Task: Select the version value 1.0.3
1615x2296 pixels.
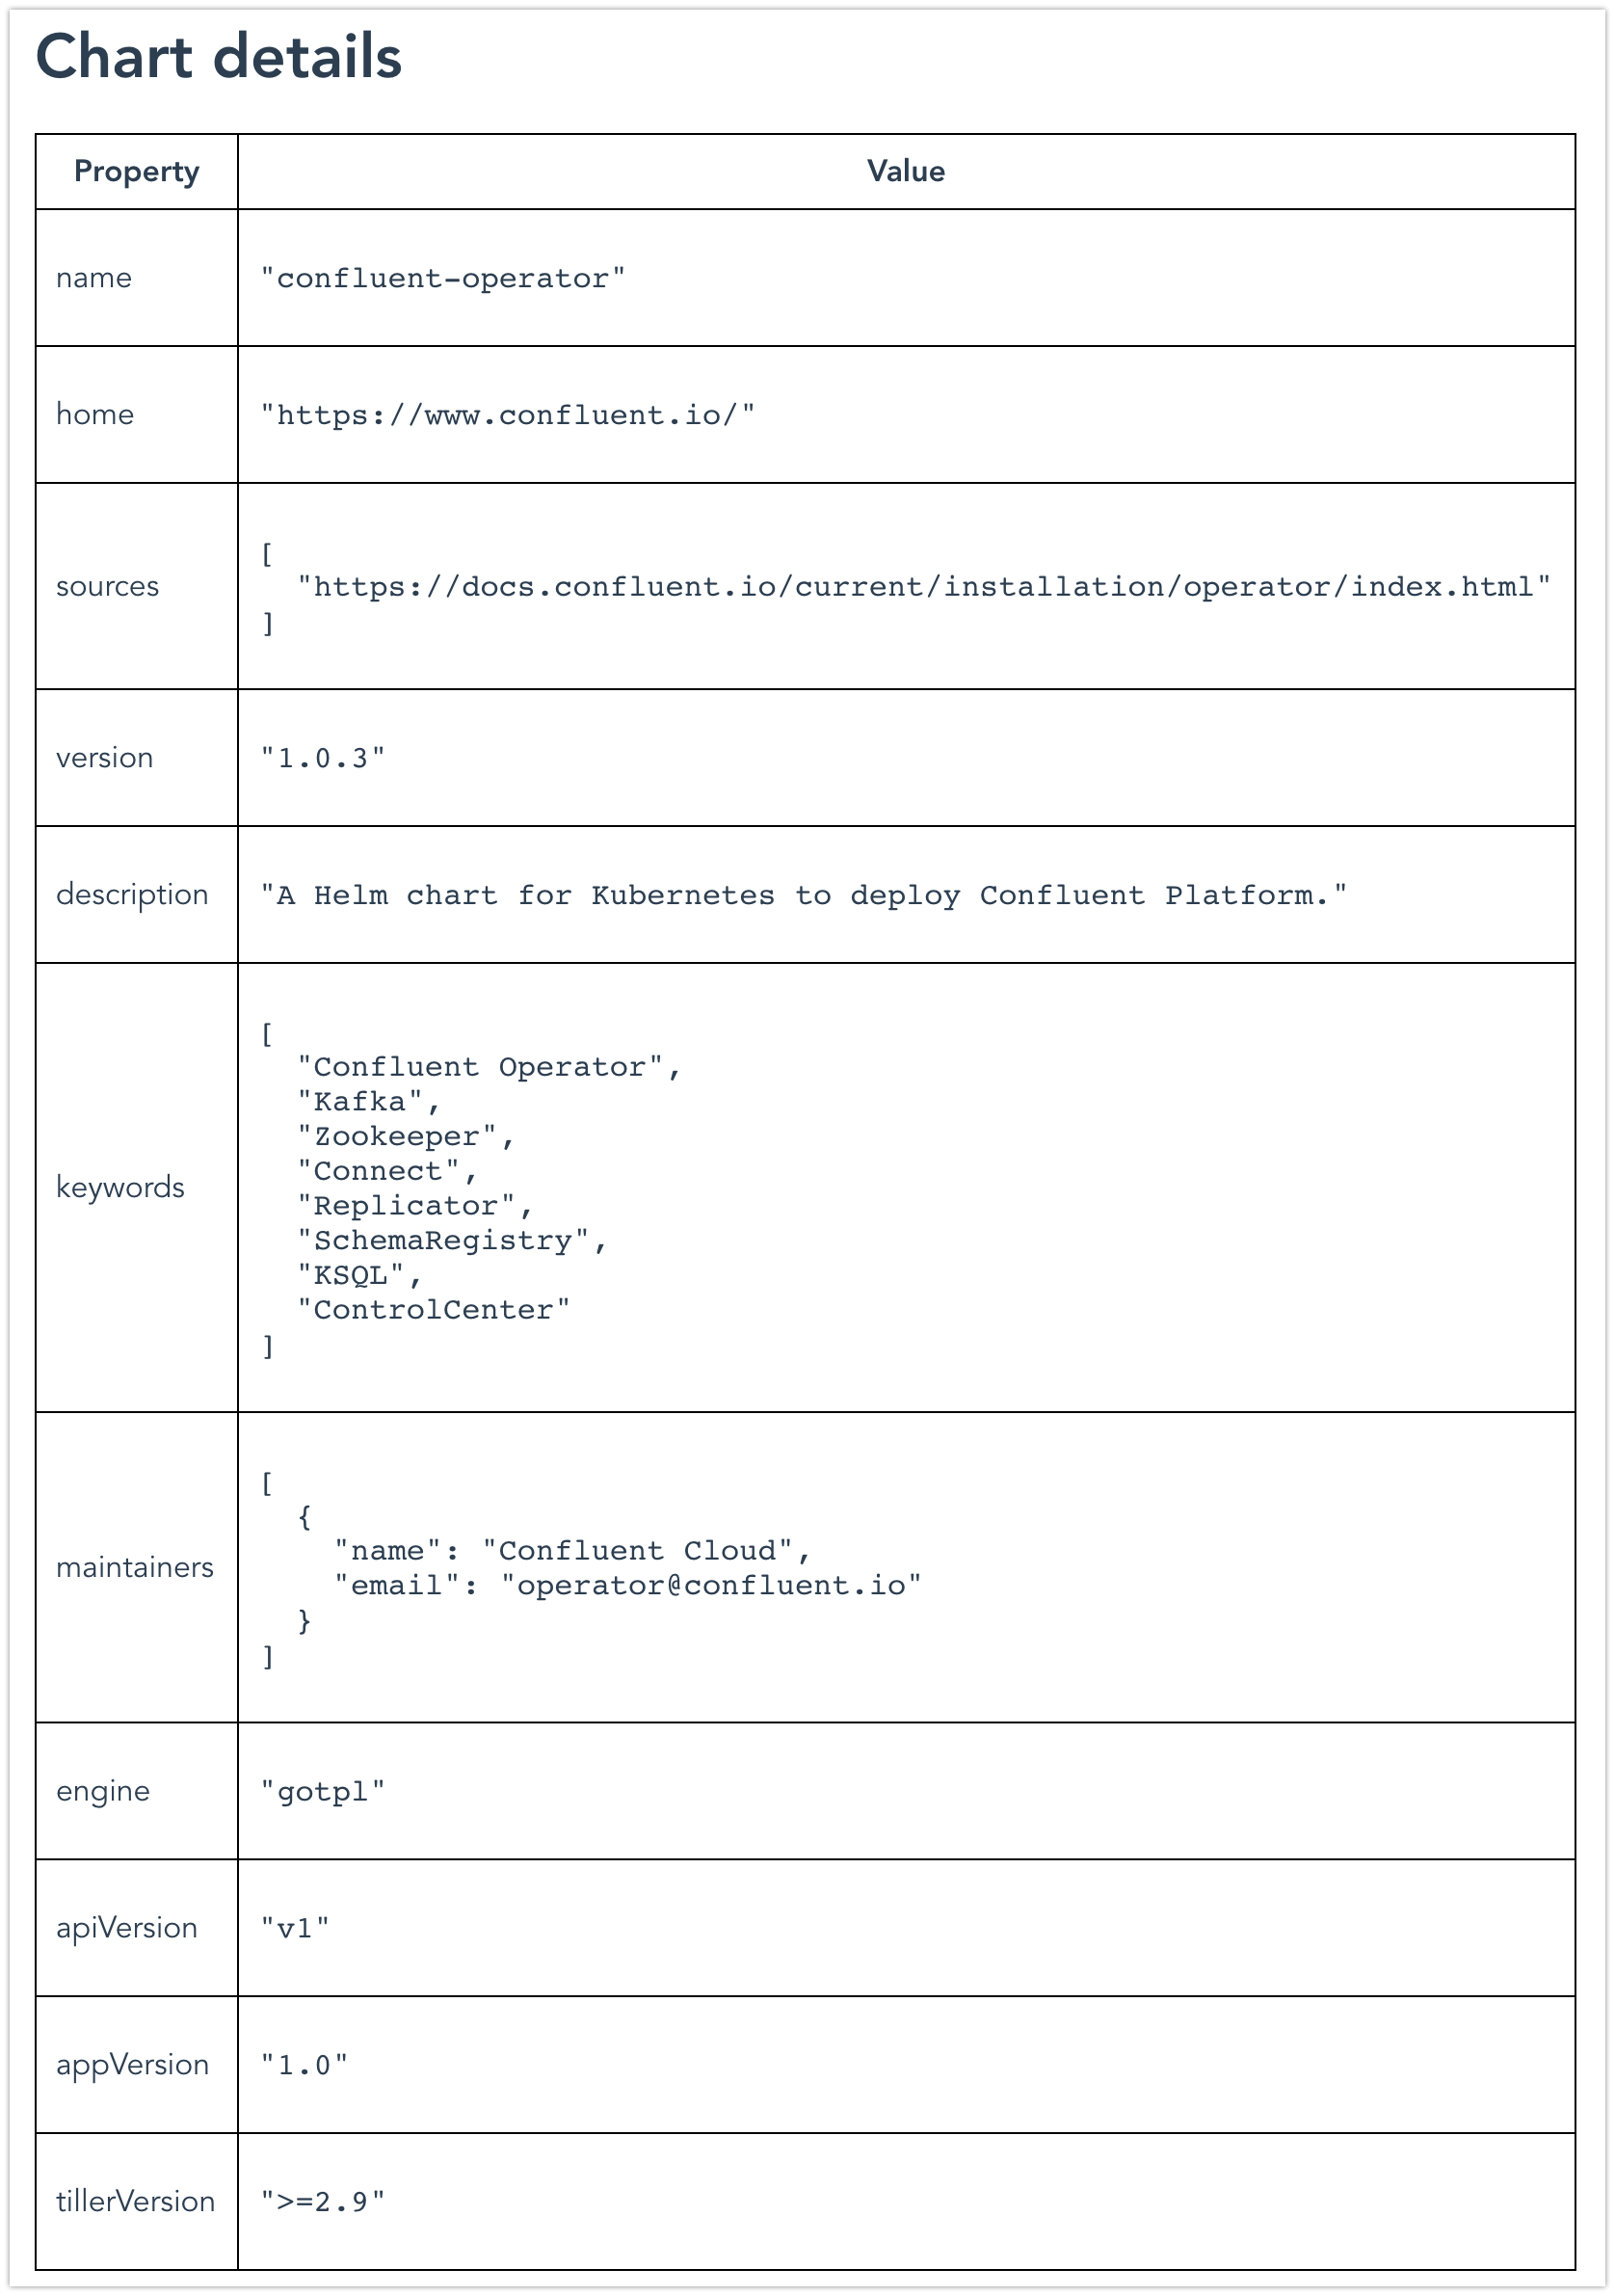Action: tap(323, 758)
